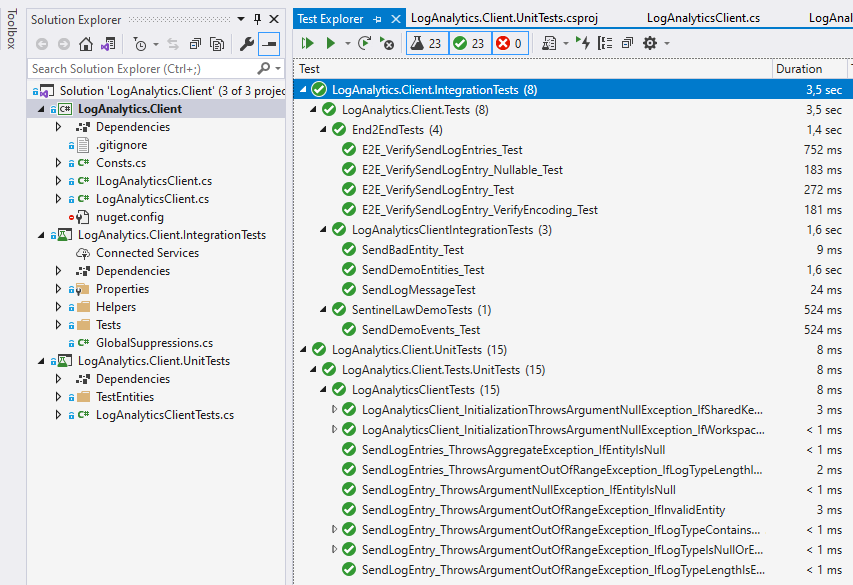Collapse the End2EndTests group
This screenshot has width=853, height=585.
(324, 130)
